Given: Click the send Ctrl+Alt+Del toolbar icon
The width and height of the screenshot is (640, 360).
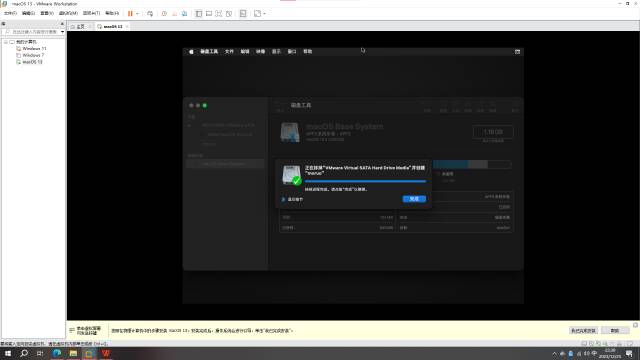Looking at the screenshot, I should pyautogui.click(x=150, y=13).
